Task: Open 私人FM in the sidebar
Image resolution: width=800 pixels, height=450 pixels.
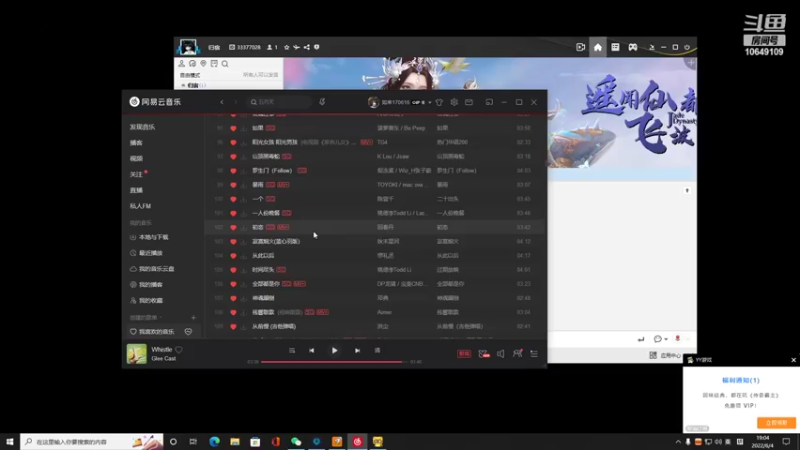Action: click(x=140, y=206)
